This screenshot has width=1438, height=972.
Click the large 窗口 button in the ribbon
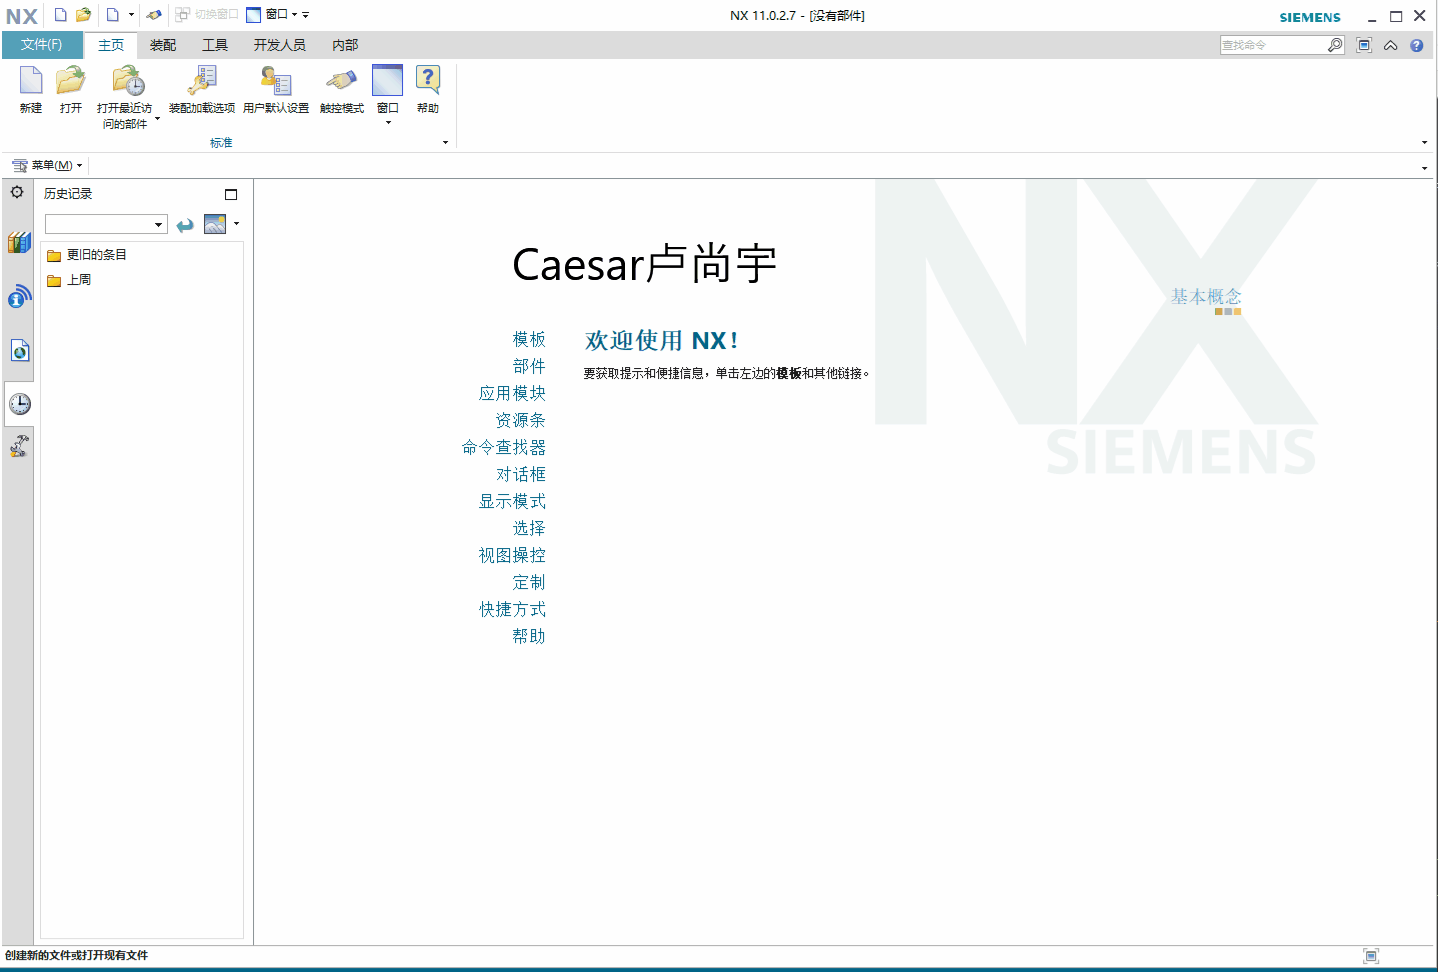pyautogui.click(x=388, y=95)
